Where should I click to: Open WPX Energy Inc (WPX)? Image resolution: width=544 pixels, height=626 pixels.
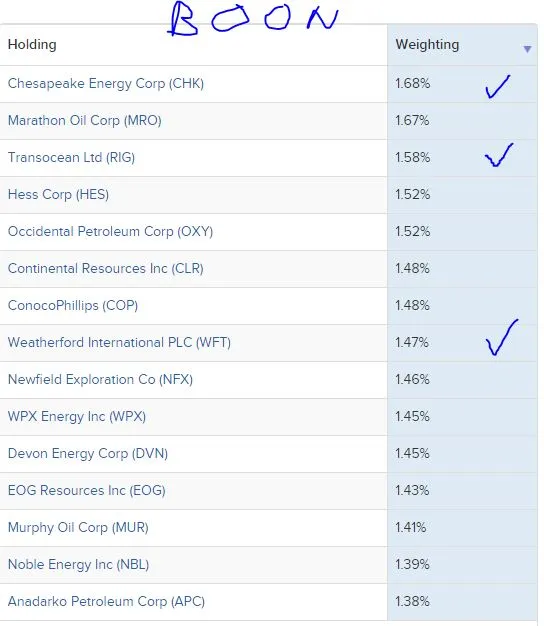(x=77, y=416)
